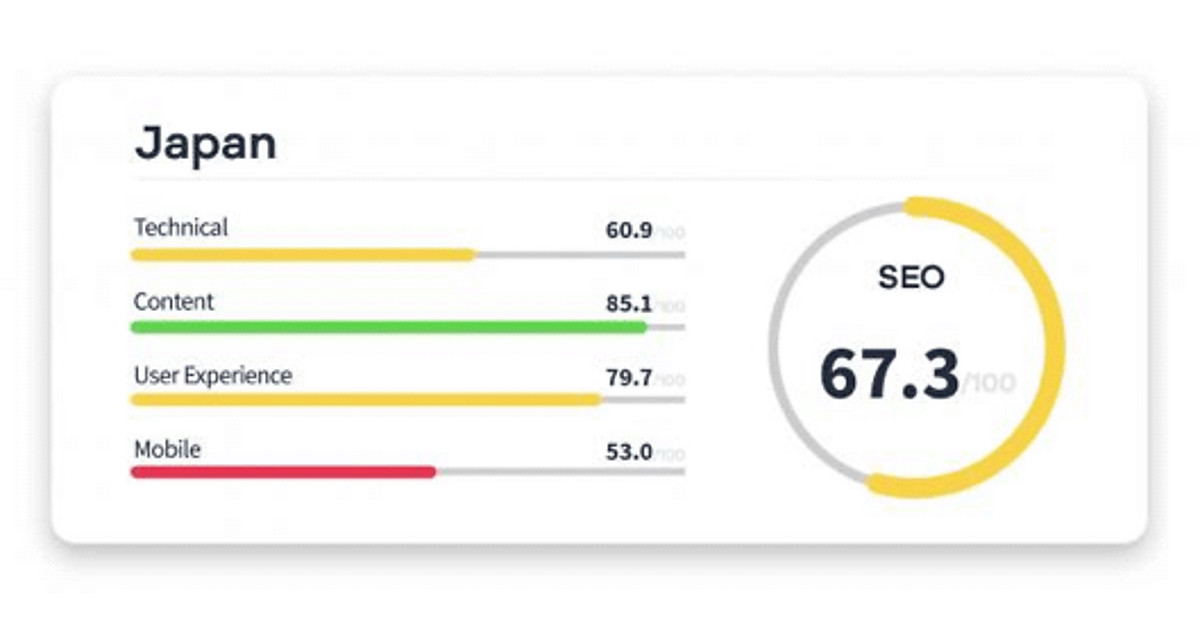The width and height of the screenshot is (1200, 630).
Task: Click the faint /100 beside 67.3
Action: coord(988,384)
